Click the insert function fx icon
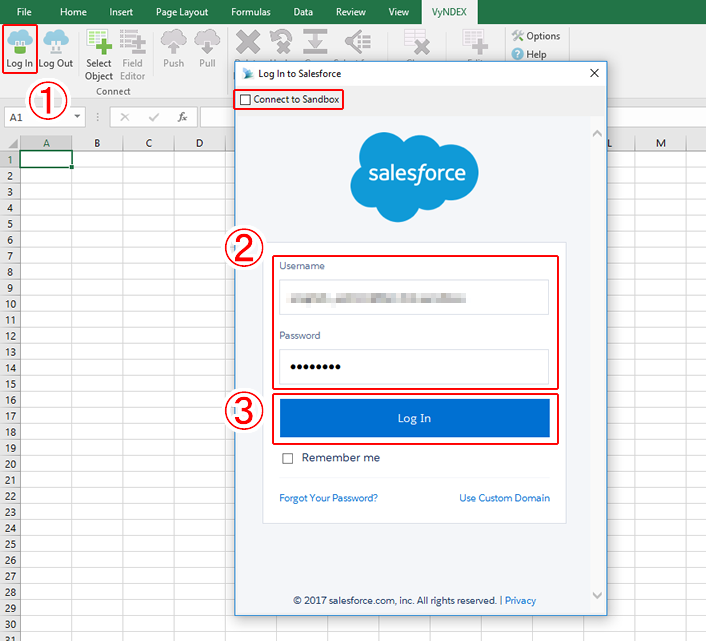This screenshot has height=641, width=706. (x=182, y=117)
